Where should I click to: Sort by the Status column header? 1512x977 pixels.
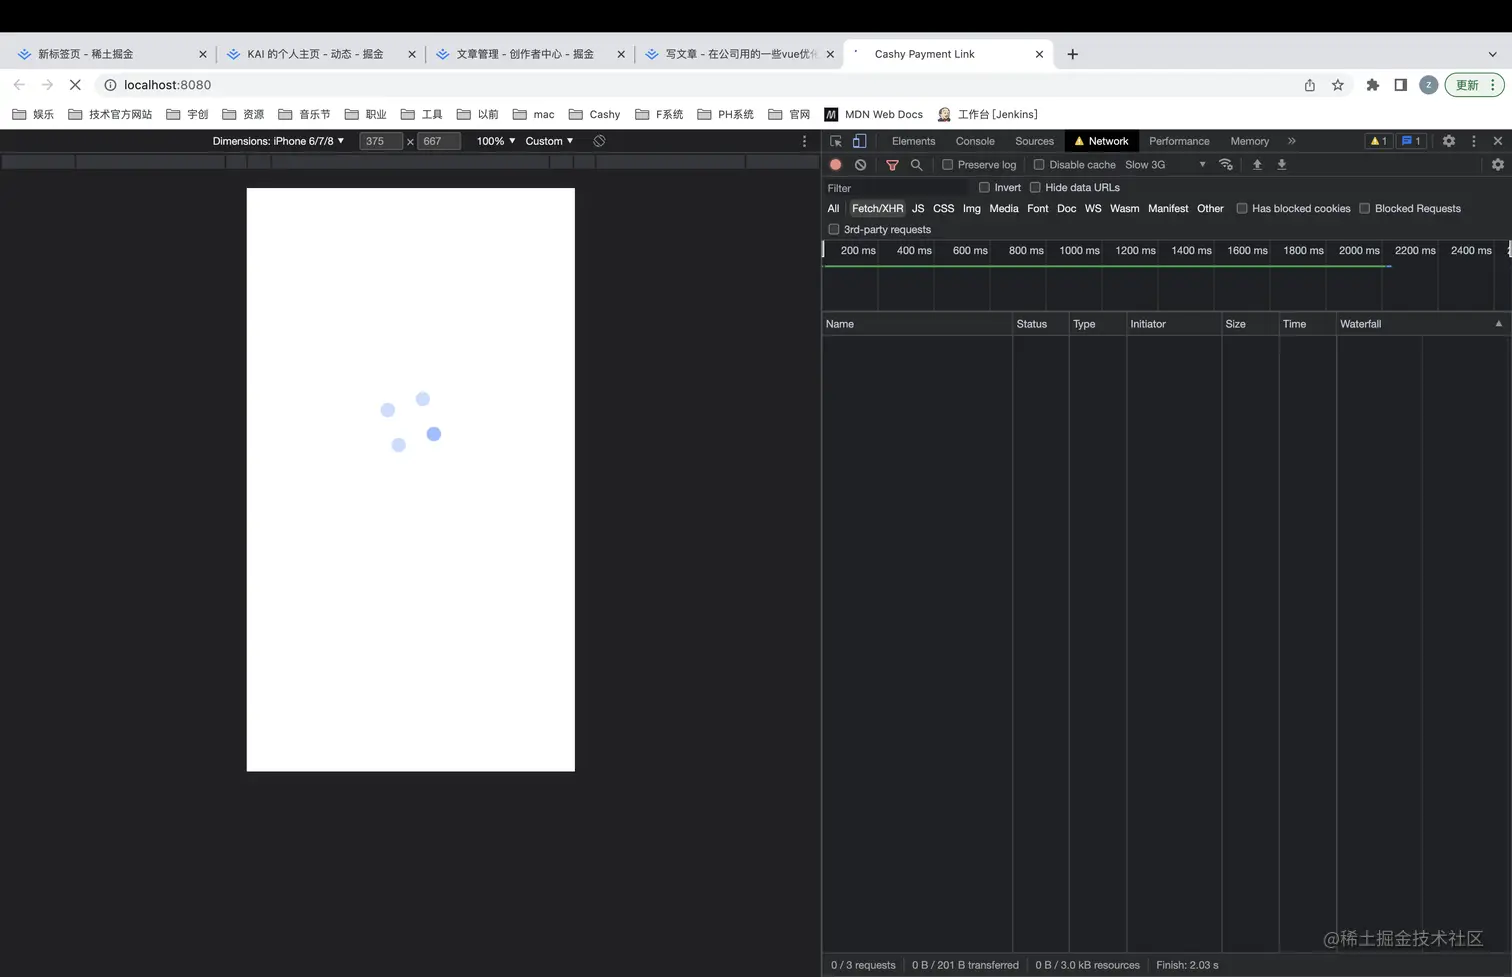[1040, 324]
